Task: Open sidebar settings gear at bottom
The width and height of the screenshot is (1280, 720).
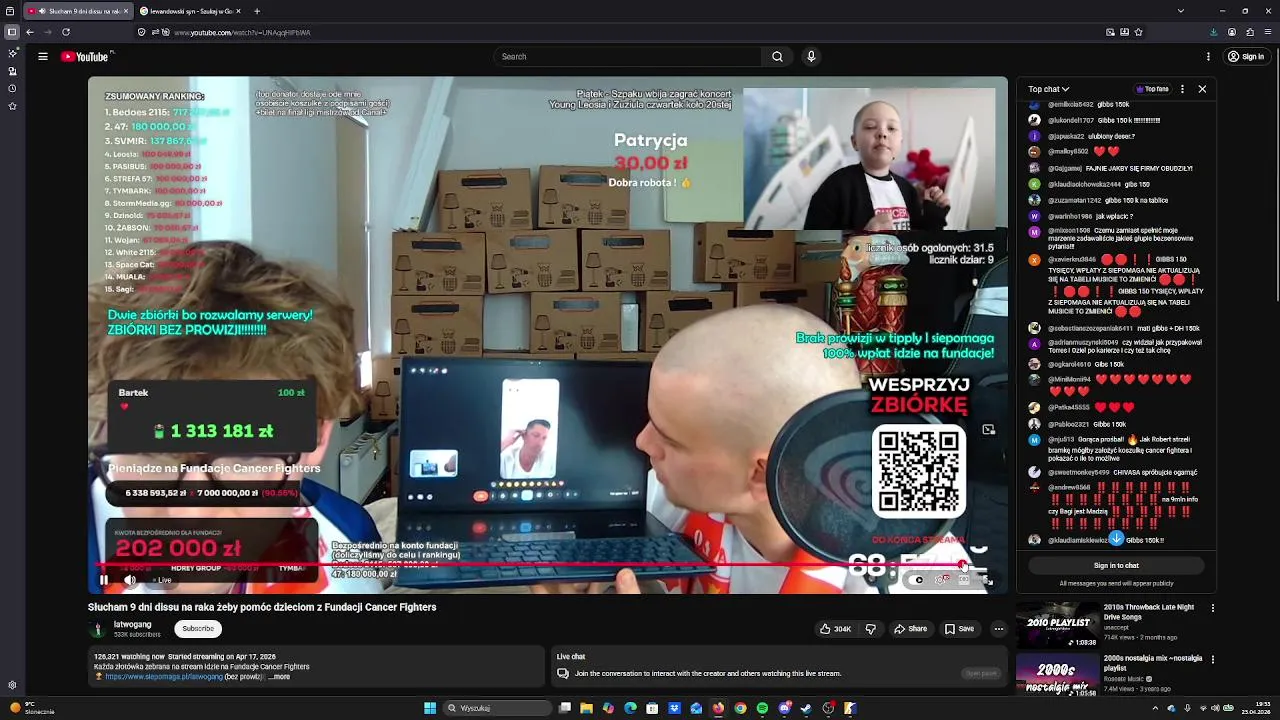Action: (x=12, y=686)
